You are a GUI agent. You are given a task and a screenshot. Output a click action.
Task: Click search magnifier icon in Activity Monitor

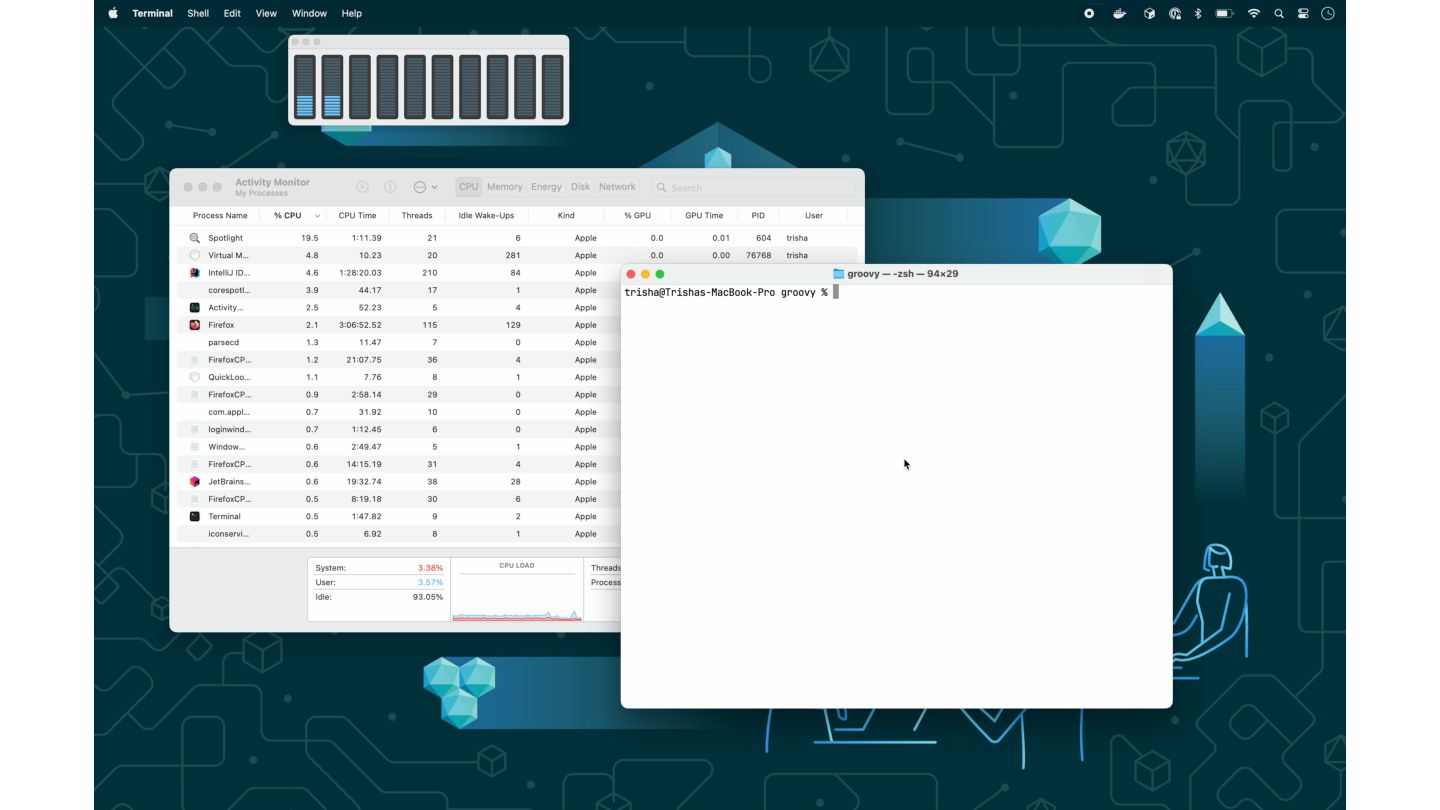(x=661, y=187)
